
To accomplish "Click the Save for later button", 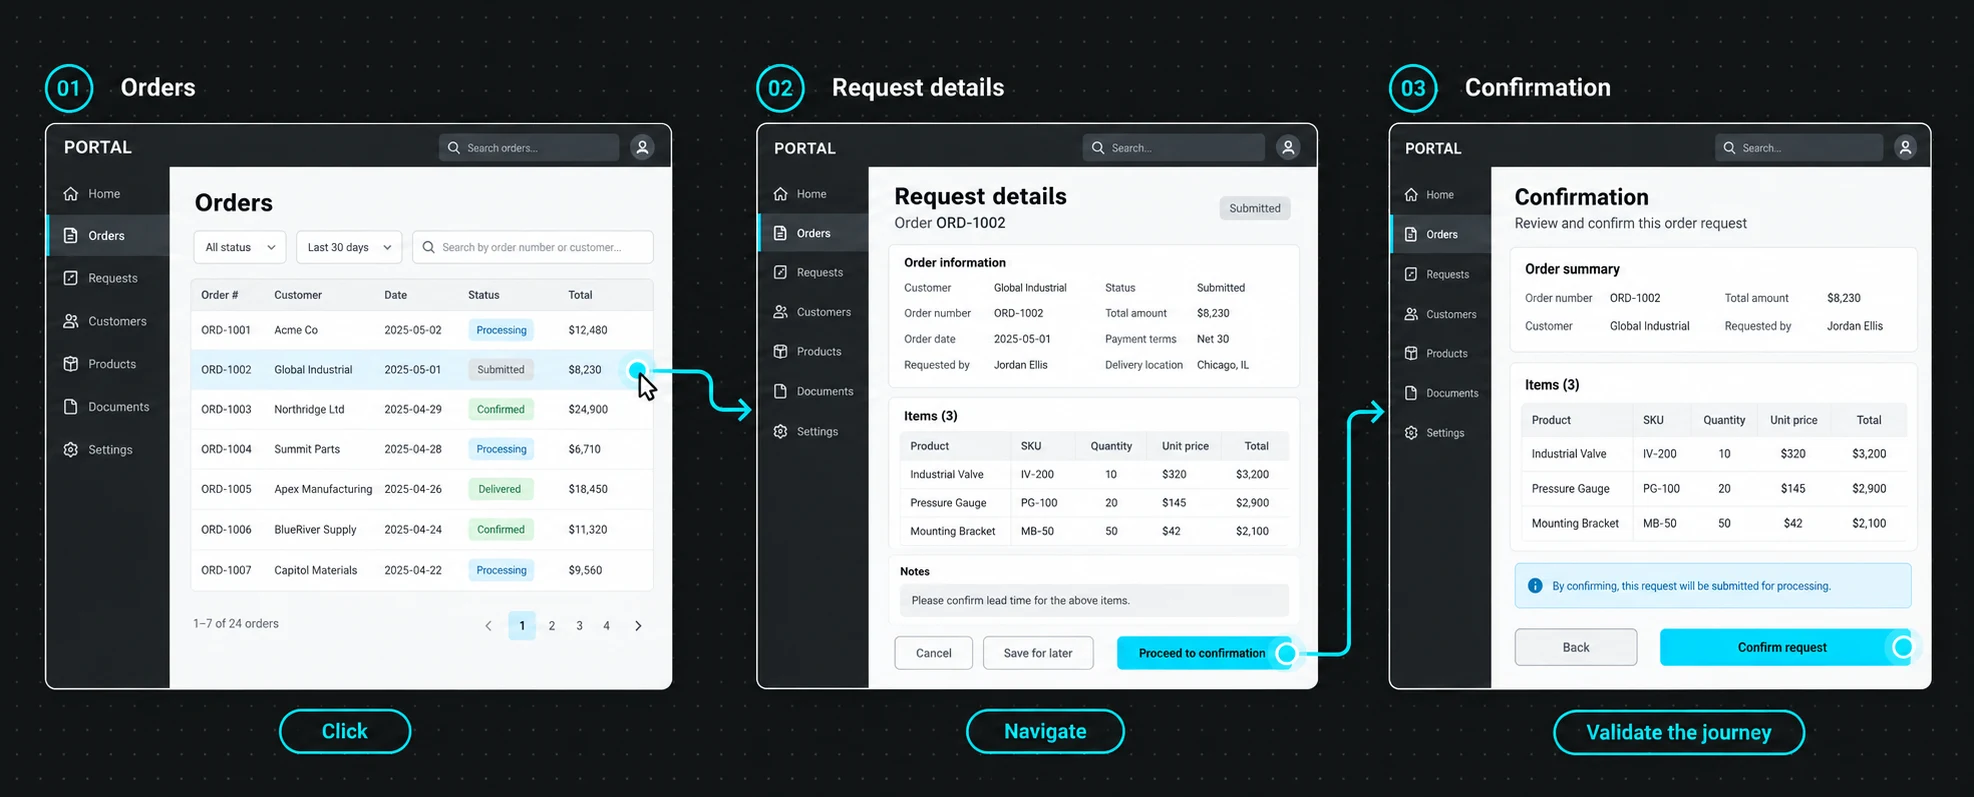I will (1038, 653).
